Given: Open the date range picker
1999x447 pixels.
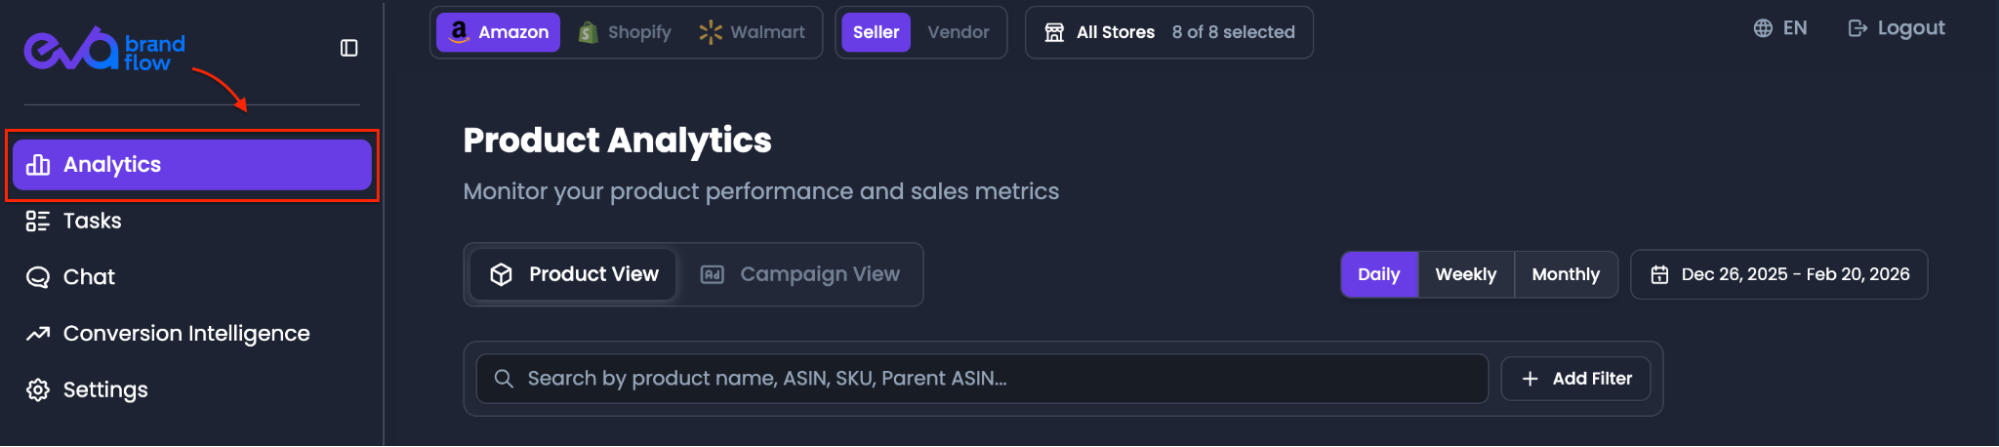Looking at the screenshot, I should click(x=1779, y=275).
